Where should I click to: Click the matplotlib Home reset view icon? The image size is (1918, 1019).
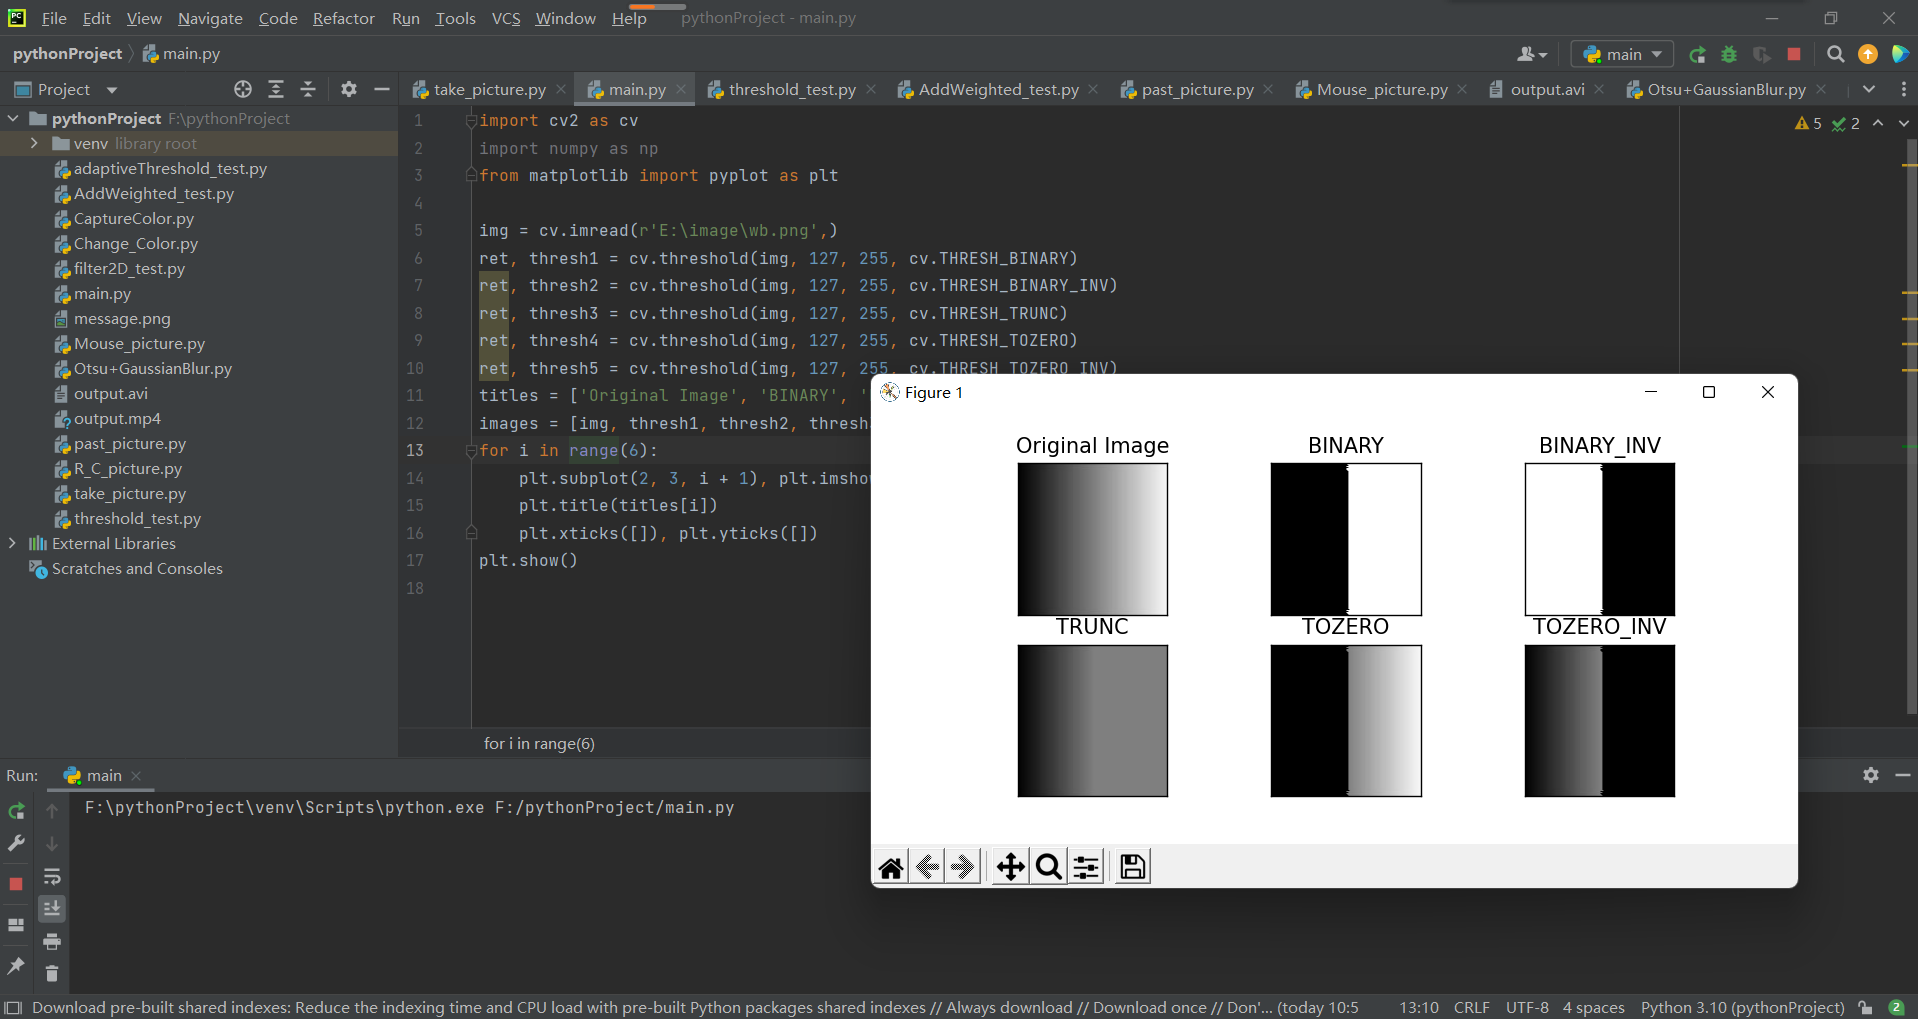891,867
